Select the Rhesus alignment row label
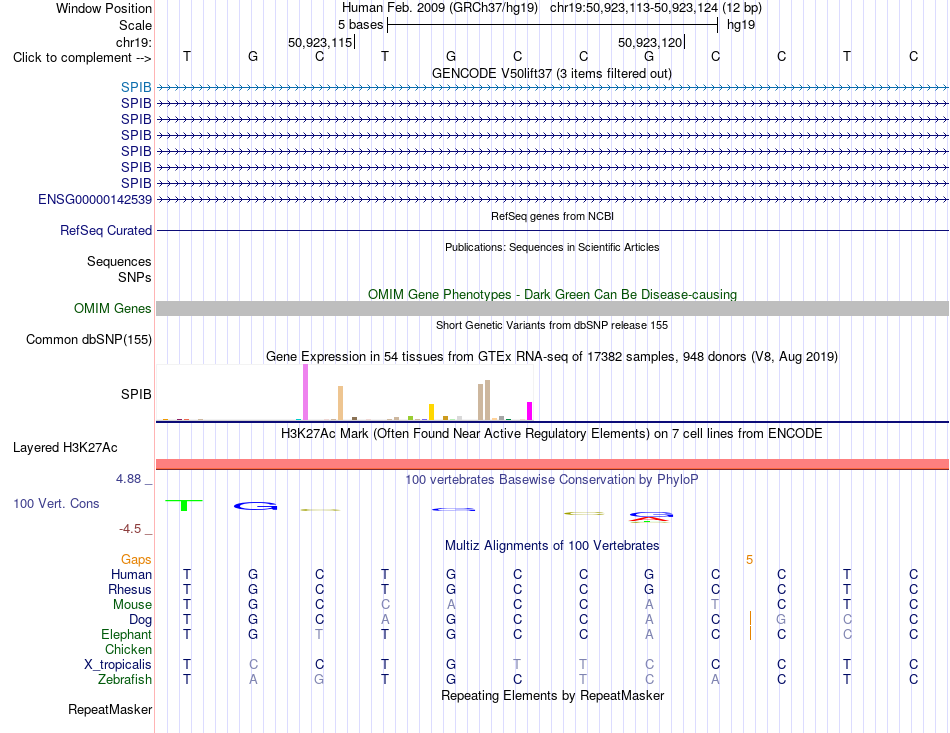Image resolution: width=950 pixels, height=733 pixels. coord(130,589)
